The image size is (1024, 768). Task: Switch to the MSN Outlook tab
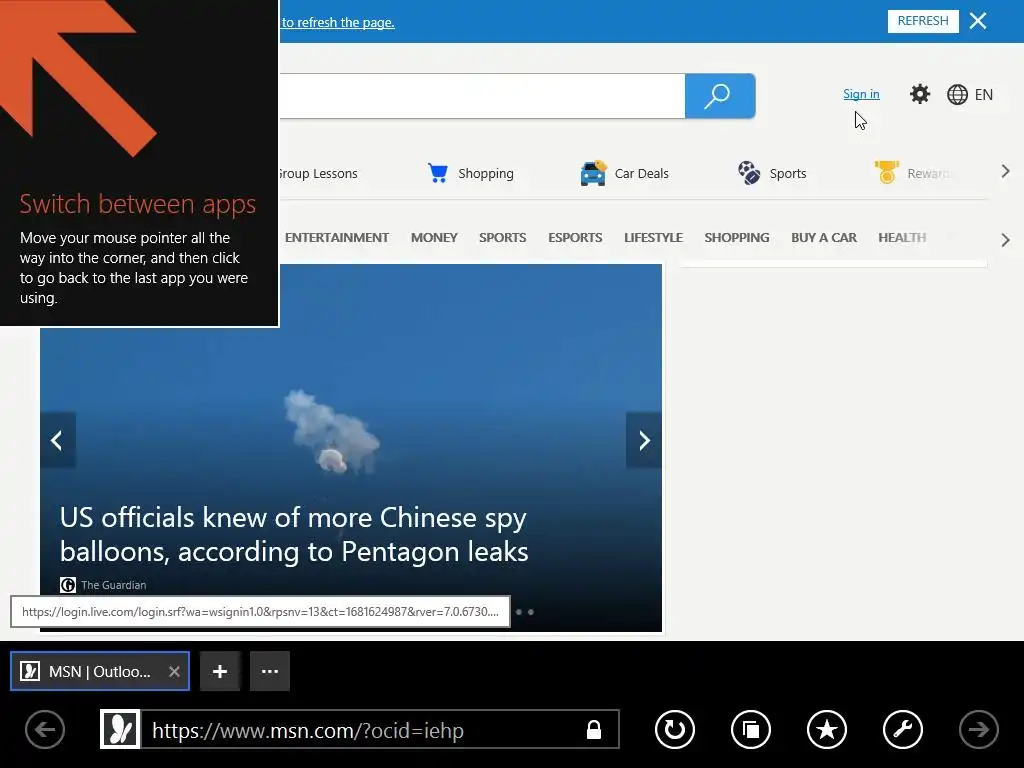tap(100, 671)
